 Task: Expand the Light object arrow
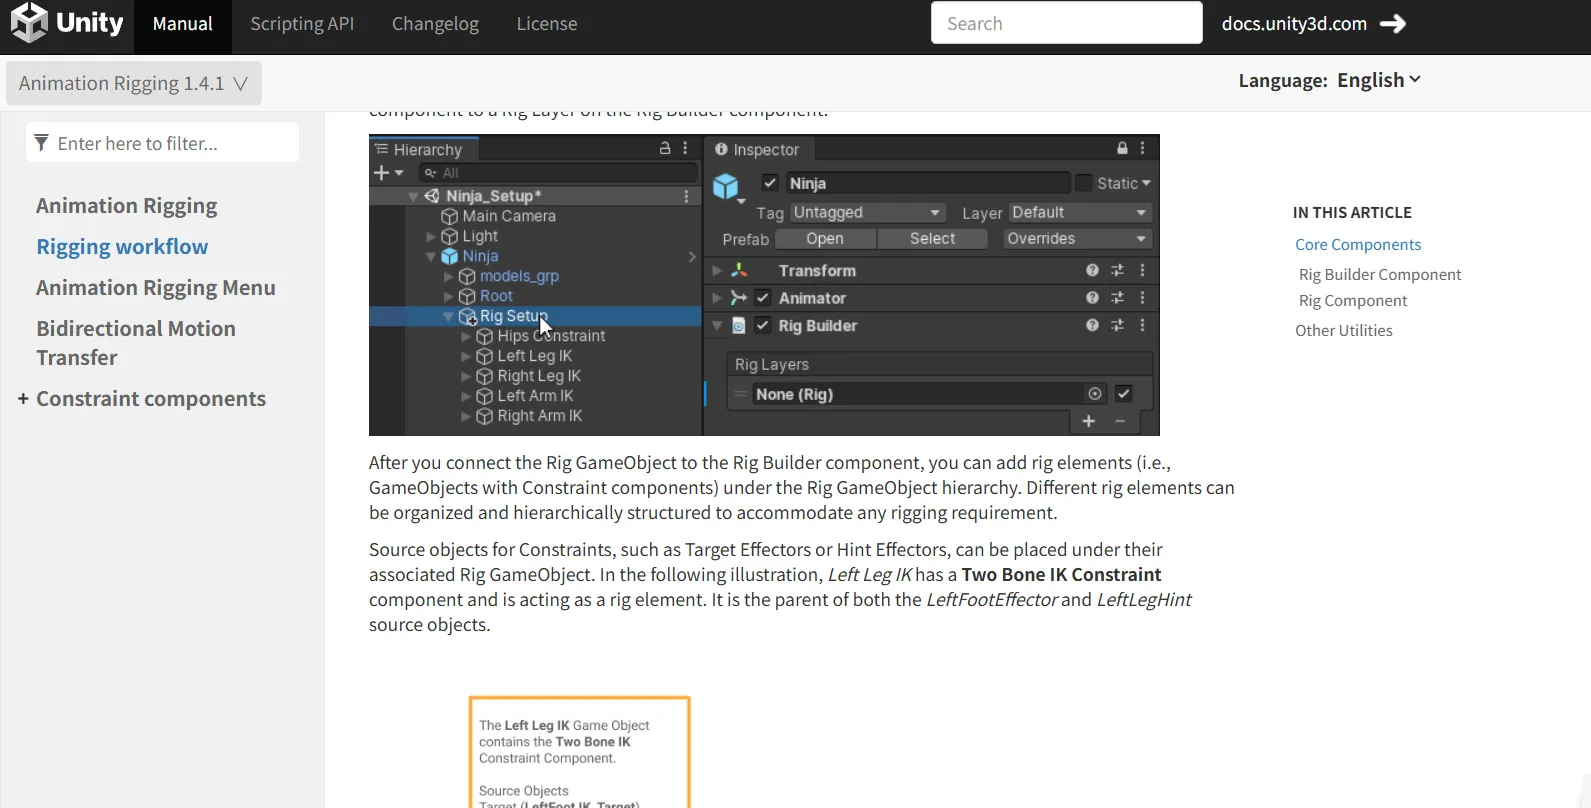431,237
